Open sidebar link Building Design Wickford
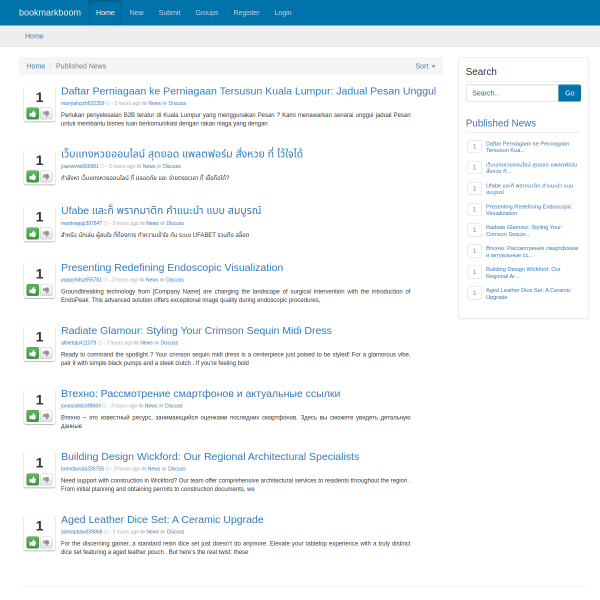The height and width of the screenshot is (600, 600). point(523,272)
